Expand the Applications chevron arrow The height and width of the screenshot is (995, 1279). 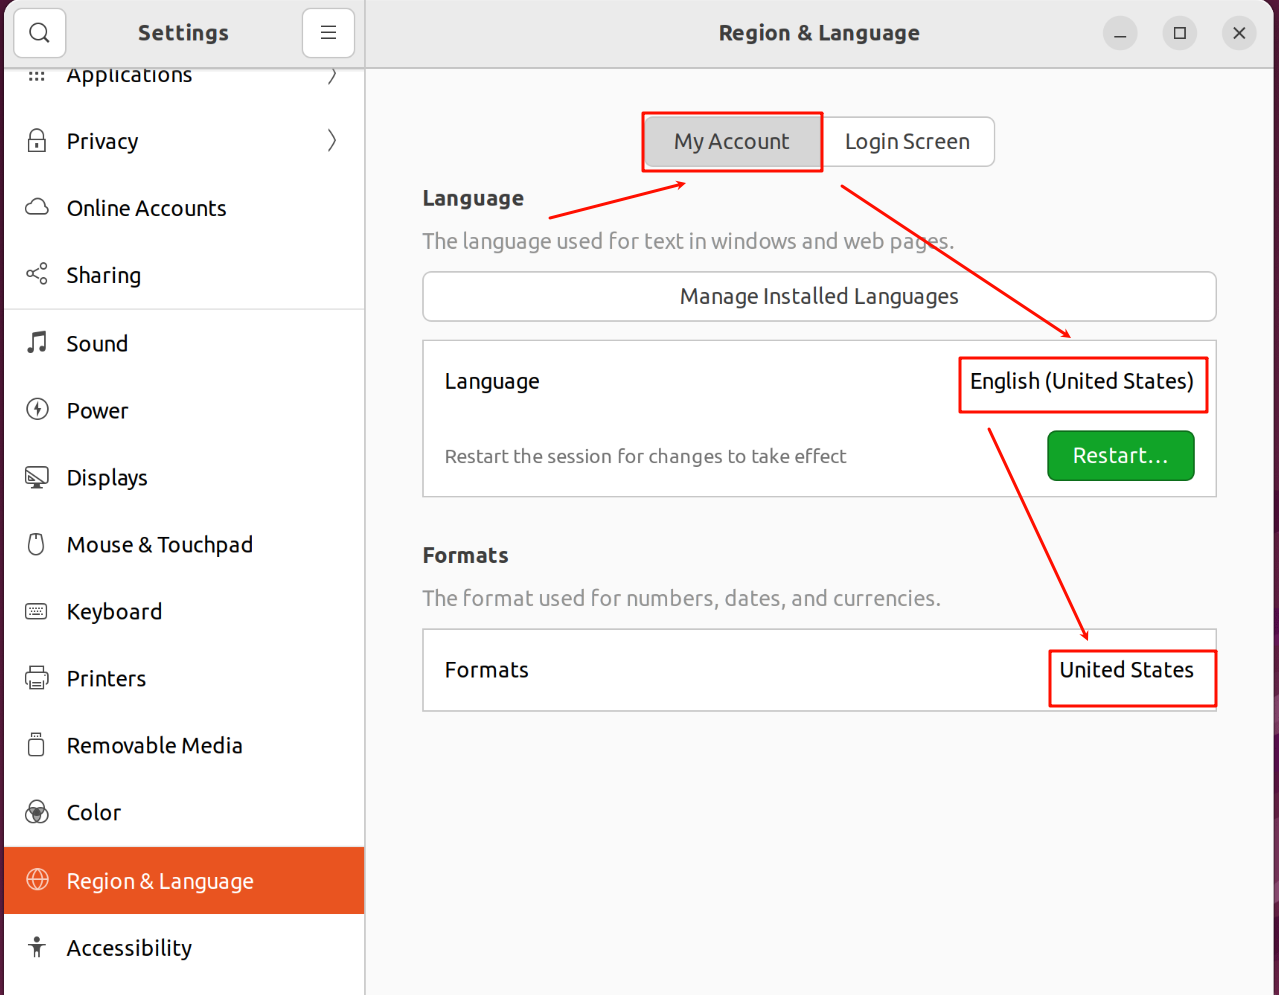332,76
